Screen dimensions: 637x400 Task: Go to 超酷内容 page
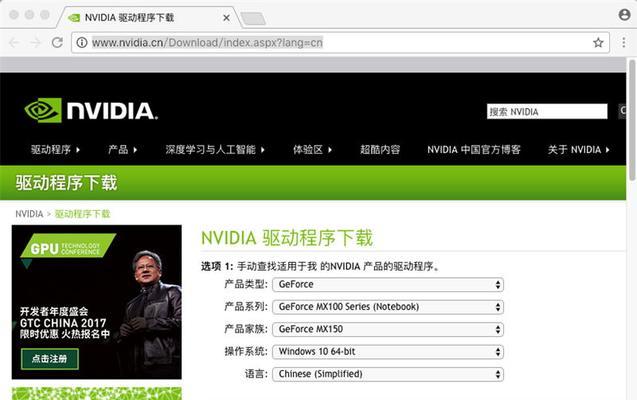tap(380, 149)
